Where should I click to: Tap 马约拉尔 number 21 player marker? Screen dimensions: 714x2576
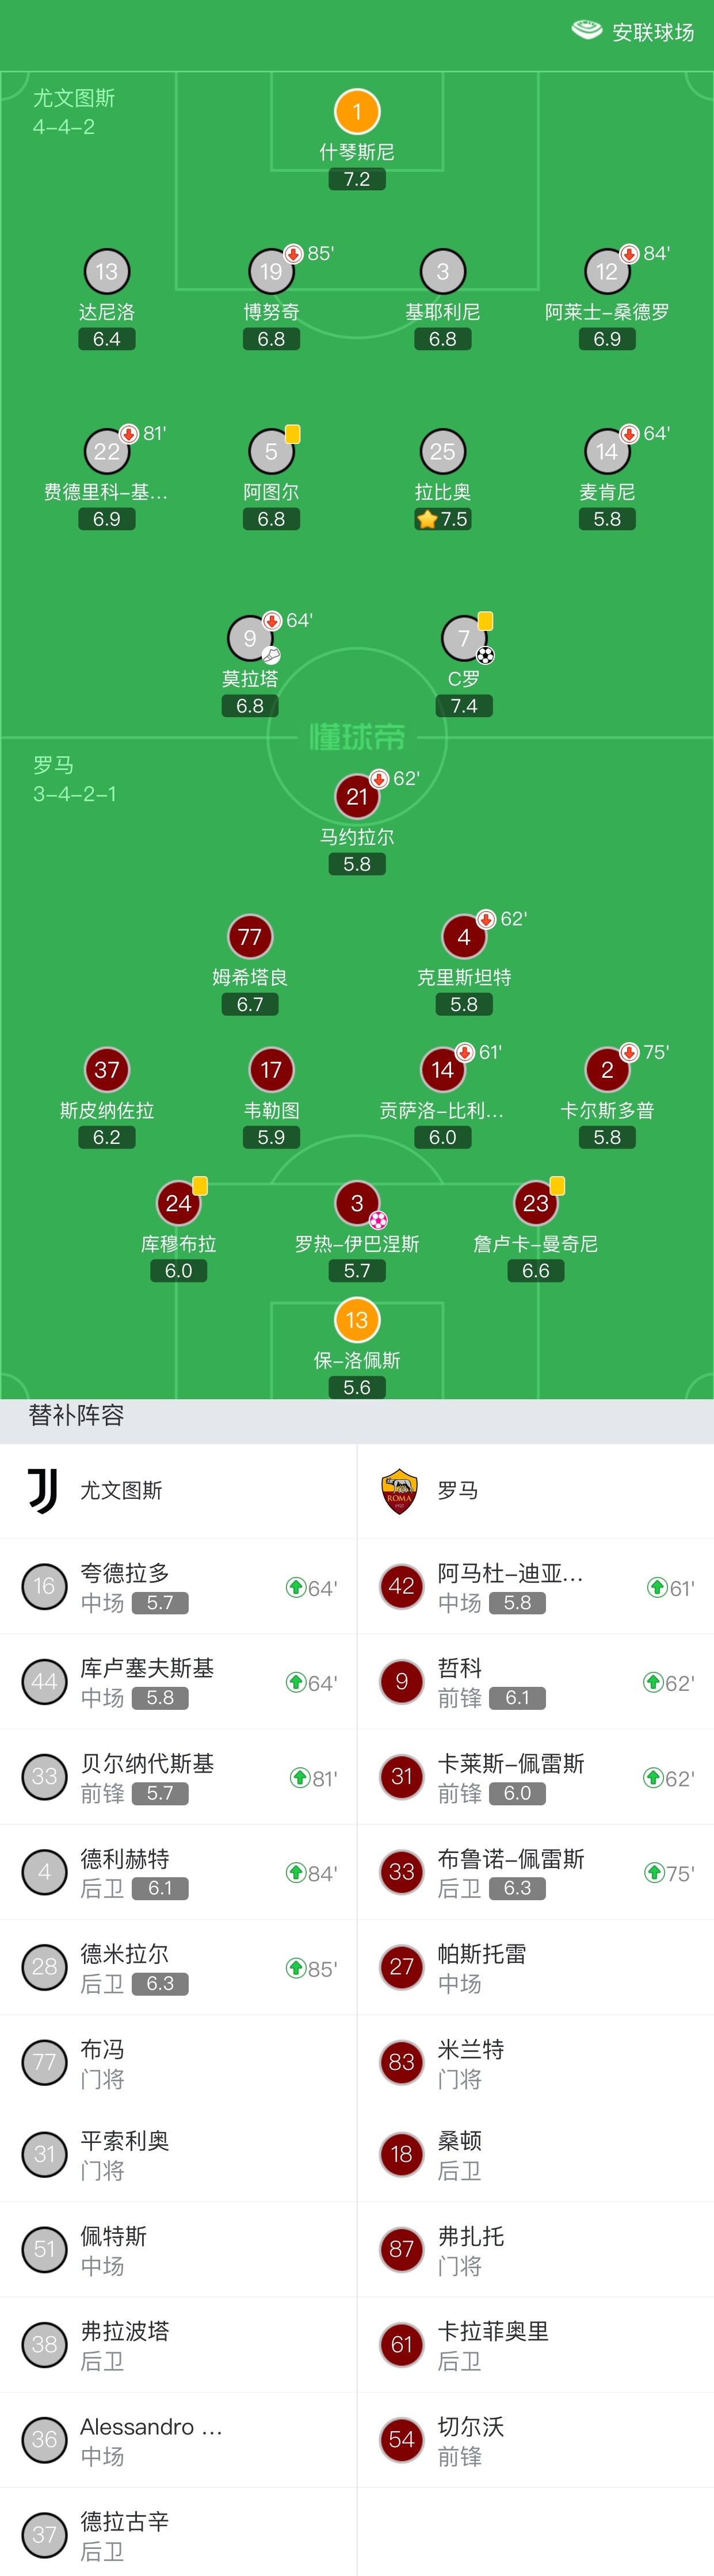[357, 797]
